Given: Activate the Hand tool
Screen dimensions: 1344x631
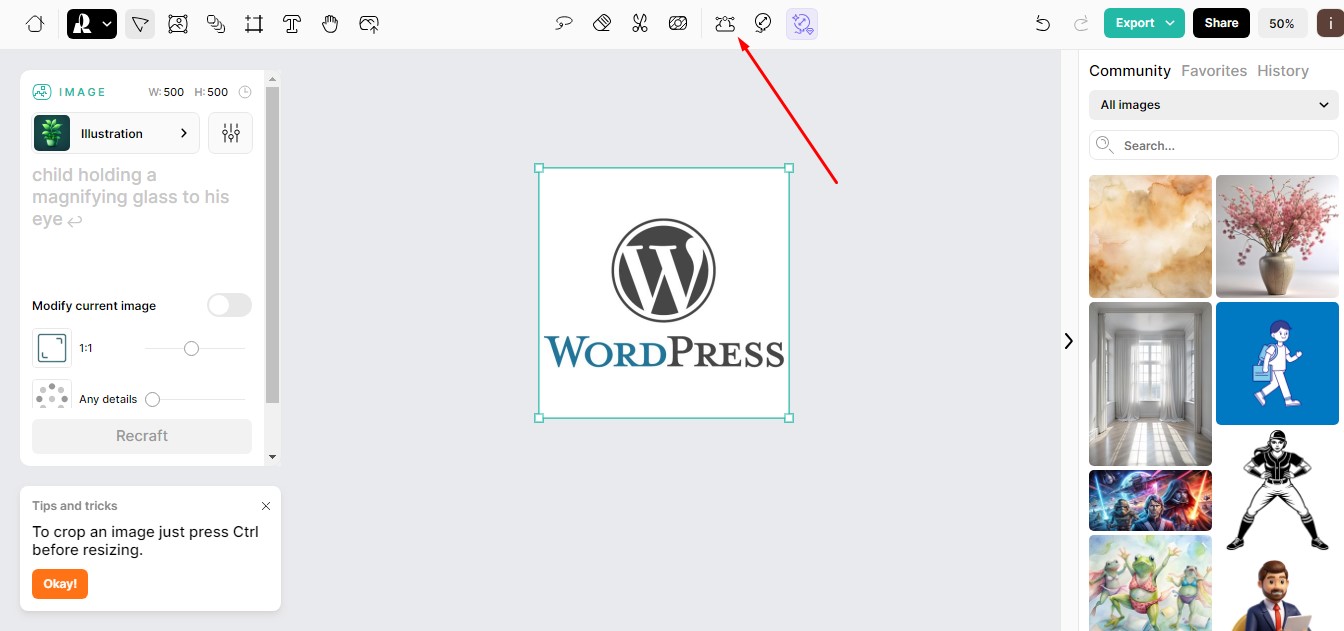Looking at the screenshot, I should 330,22.
